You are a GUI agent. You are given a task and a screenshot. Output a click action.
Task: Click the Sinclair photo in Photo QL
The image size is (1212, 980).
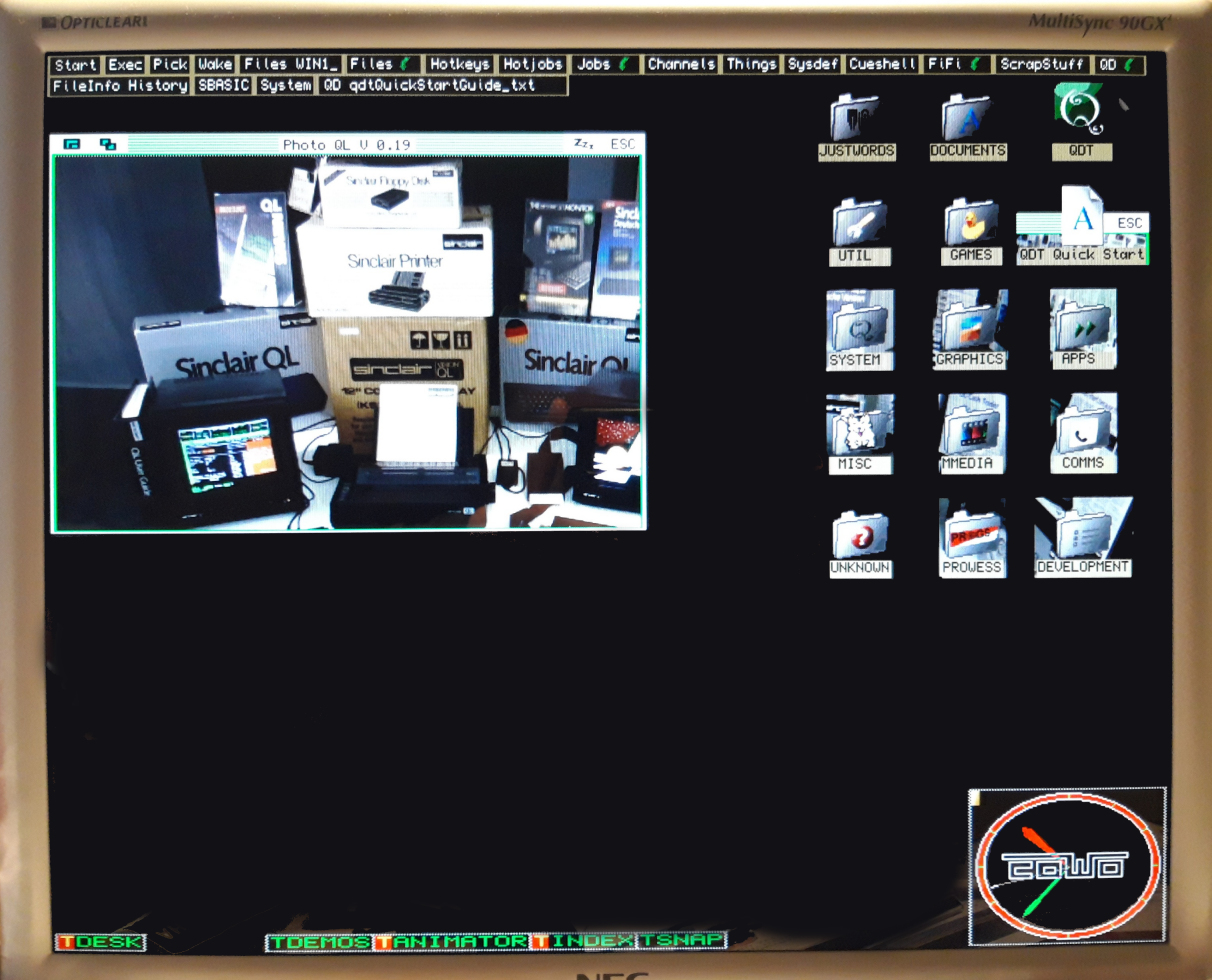point(348,342)
